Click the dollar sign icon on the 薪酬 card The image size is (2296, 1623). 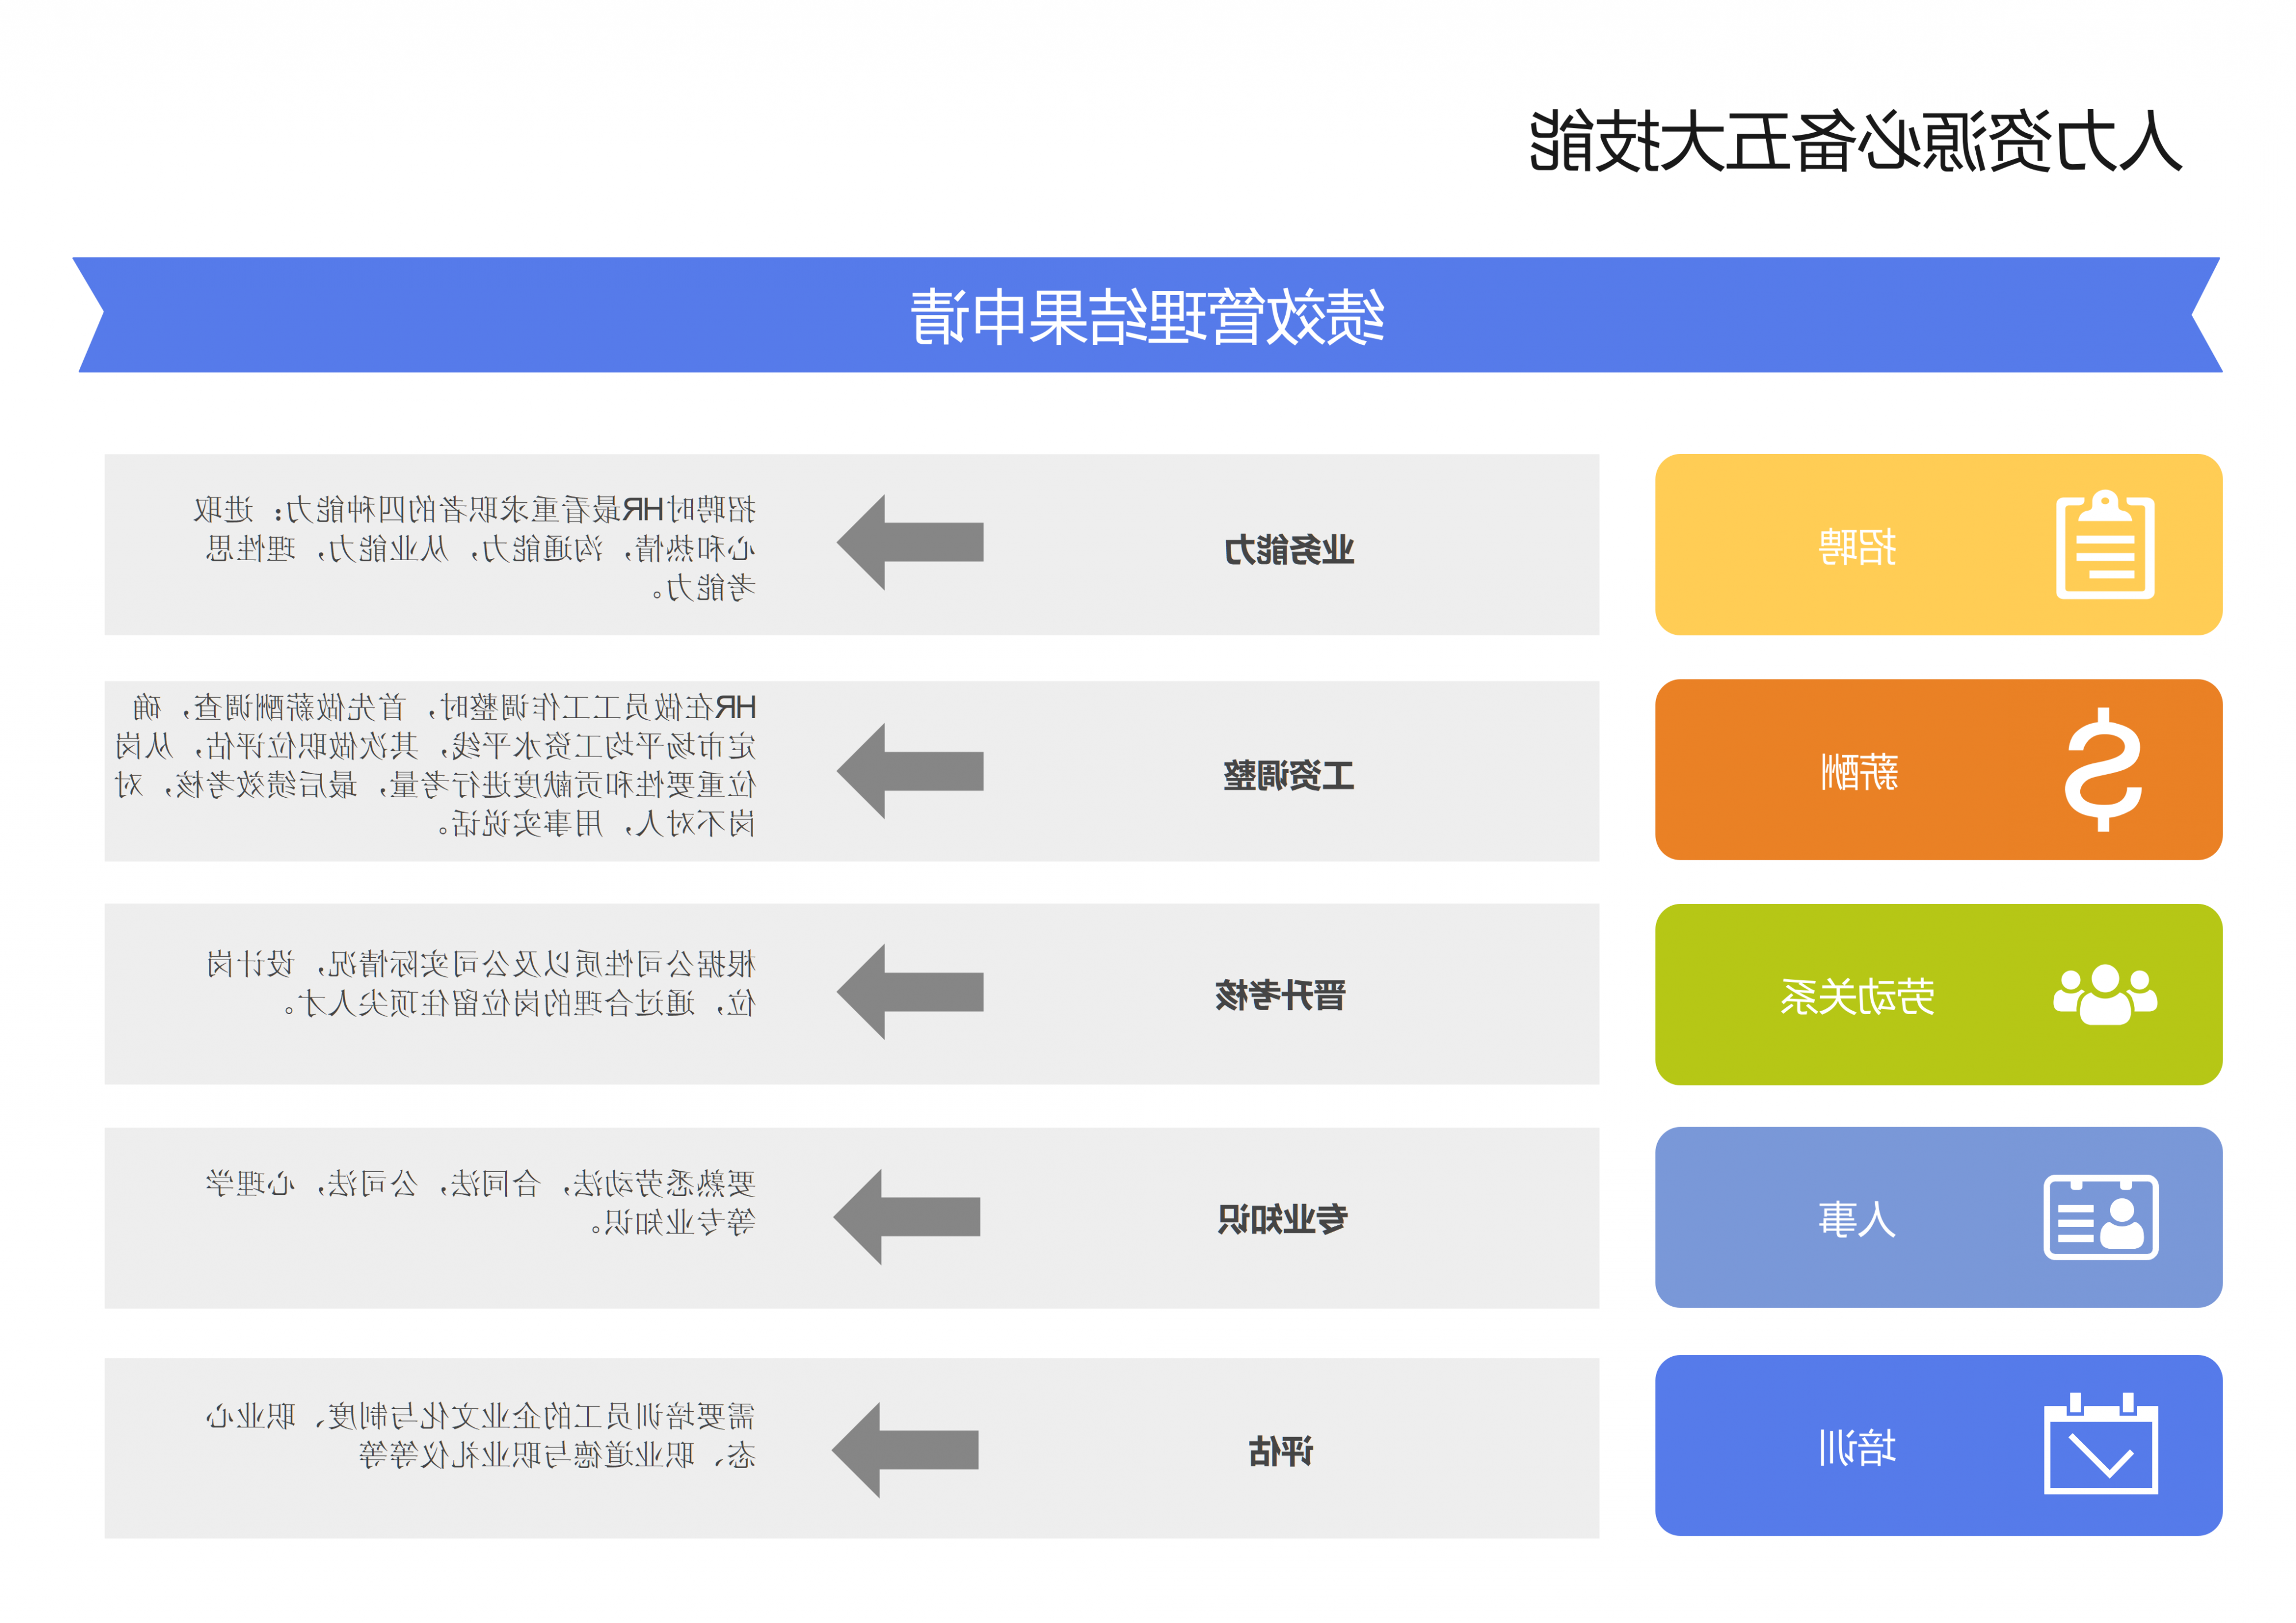[2103, 769]
